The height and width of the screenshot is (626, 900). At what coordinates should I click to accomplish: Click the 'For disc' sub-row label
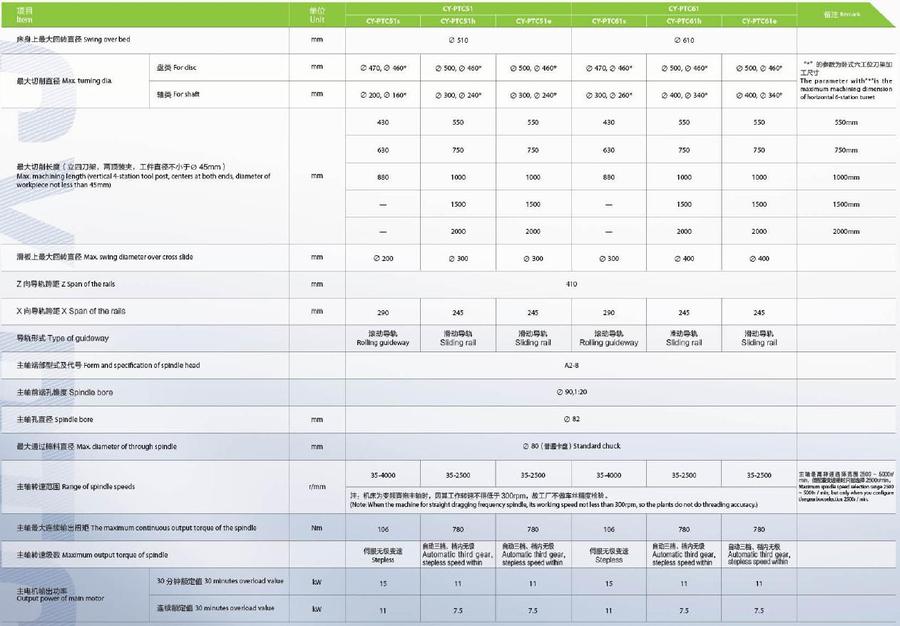coord(176,67)
